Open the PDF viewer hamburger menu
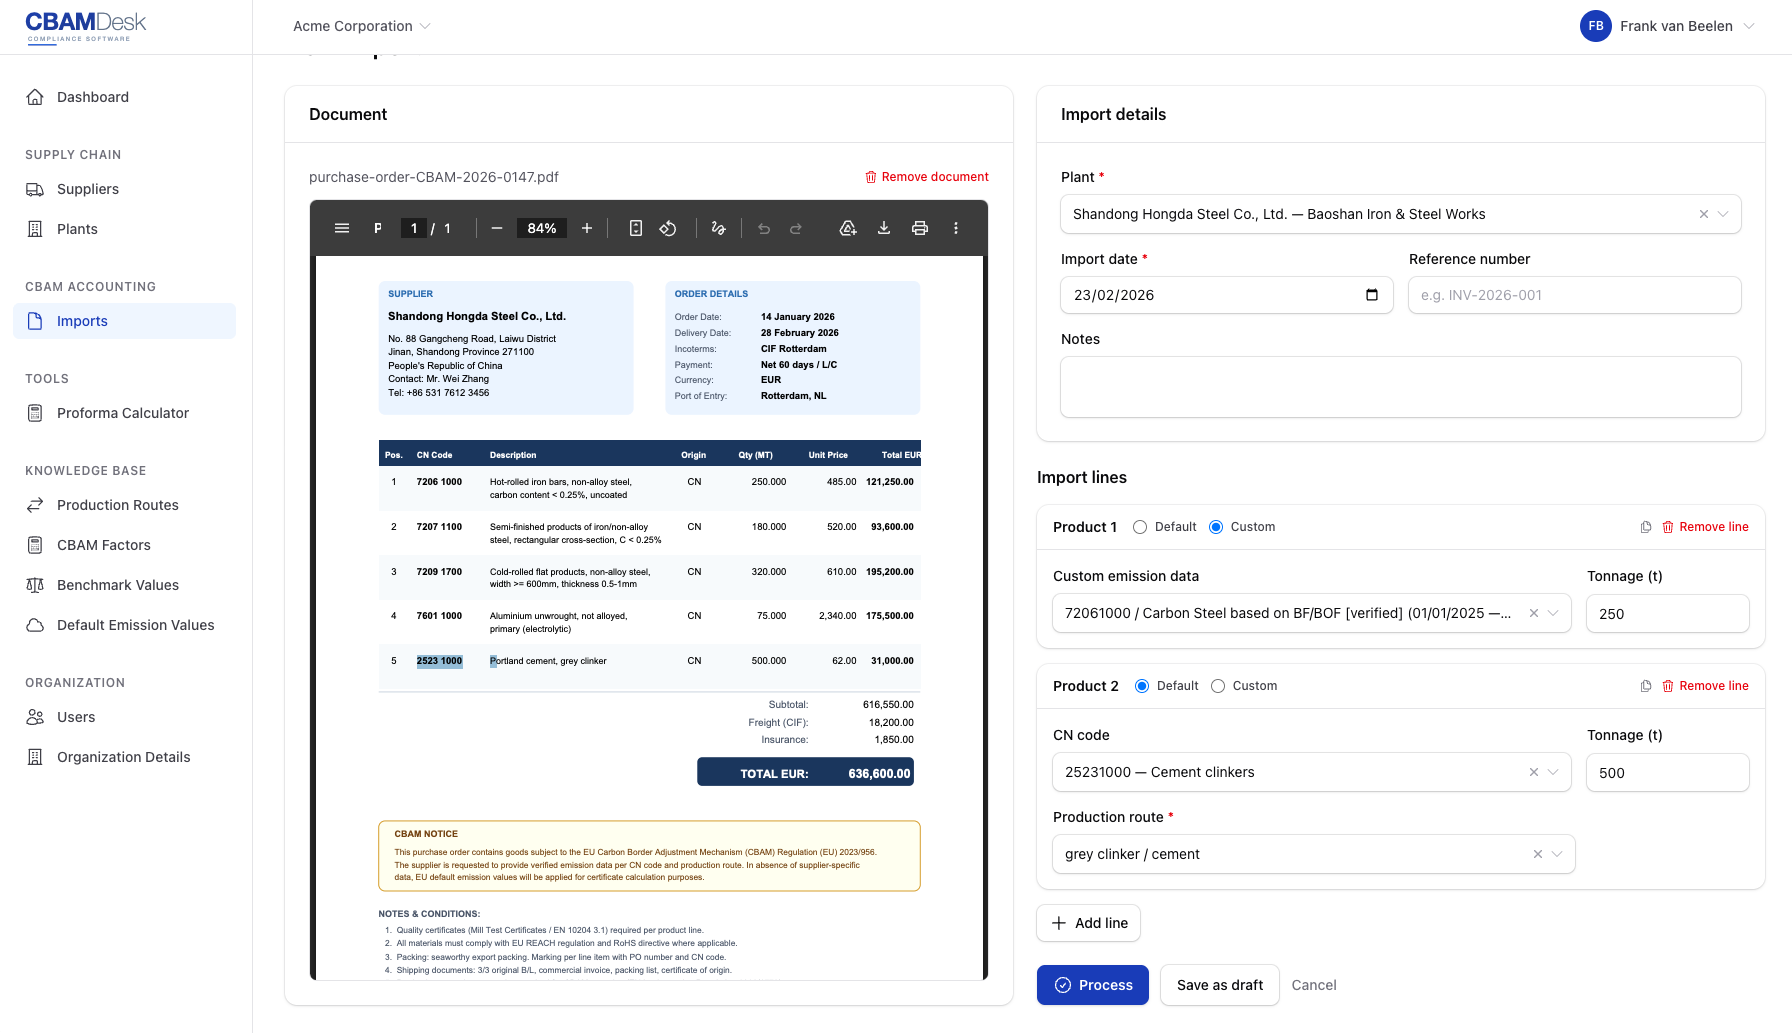Image resolution: width=1792 pixels, height=1033 pixels. 341,228
